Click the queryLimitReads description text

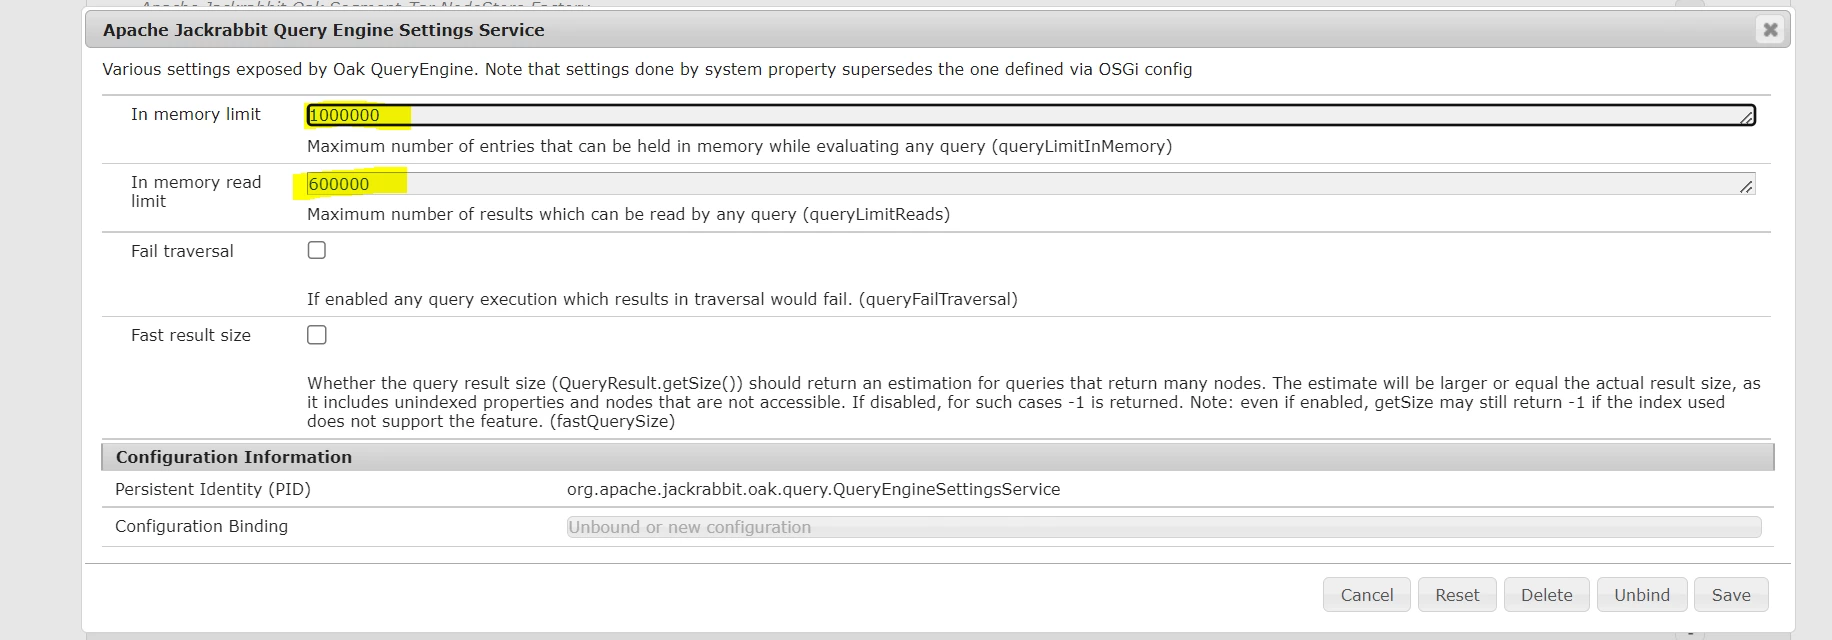coord(628,214)
